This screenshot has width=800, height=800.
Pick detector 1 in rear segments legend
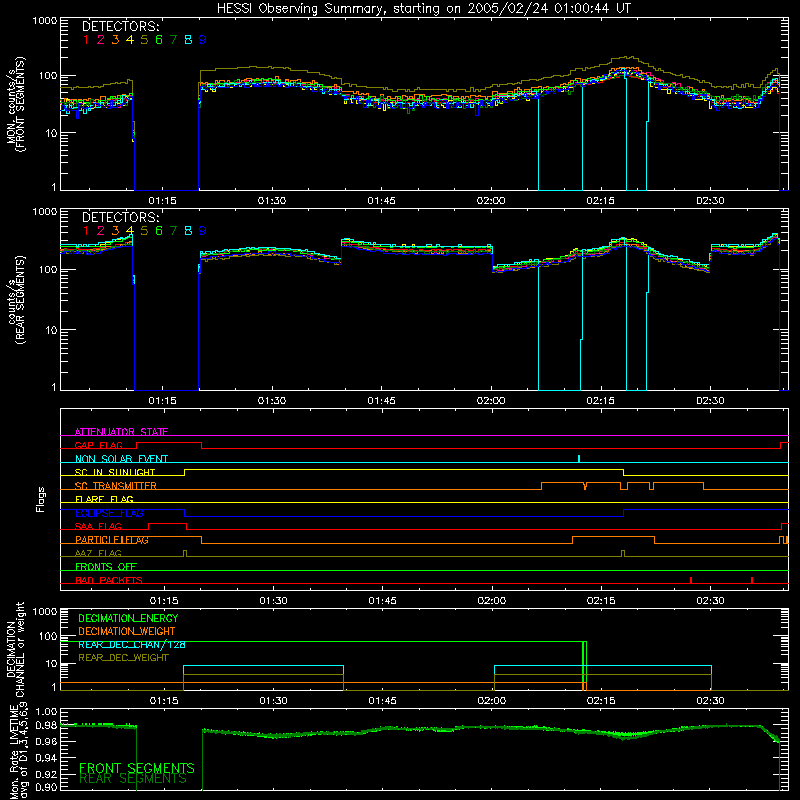pyautogui.click(x=86, y=231)
